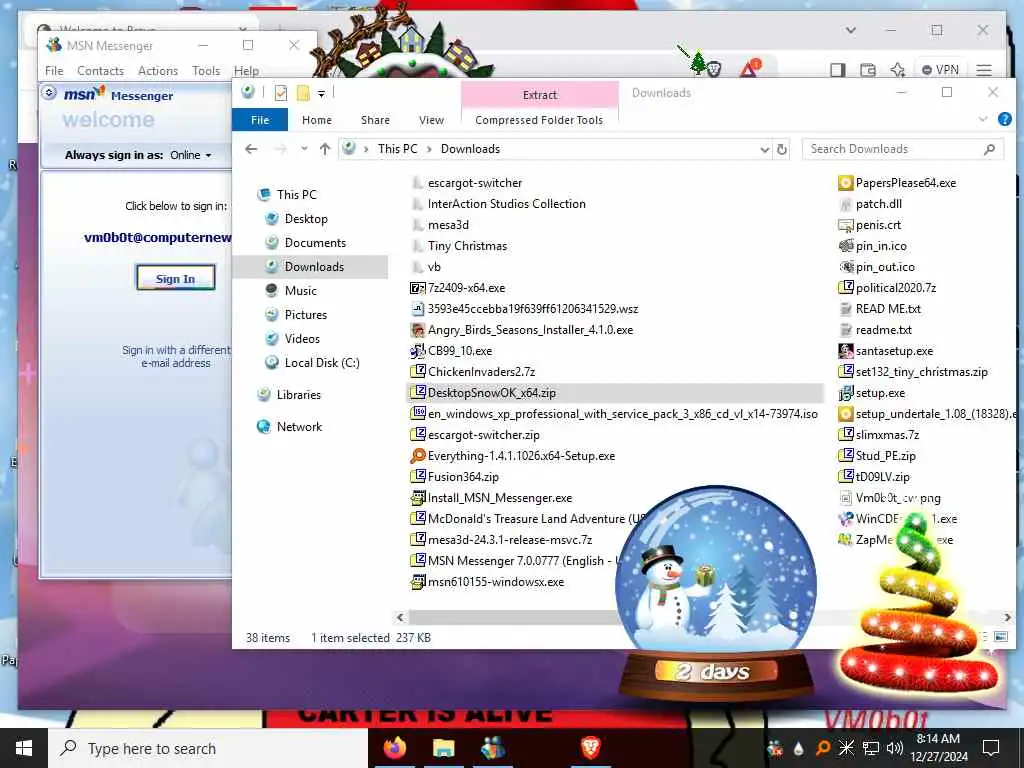
Task: Click the Explorer Help question mark icon
Action: point(1004,120)
